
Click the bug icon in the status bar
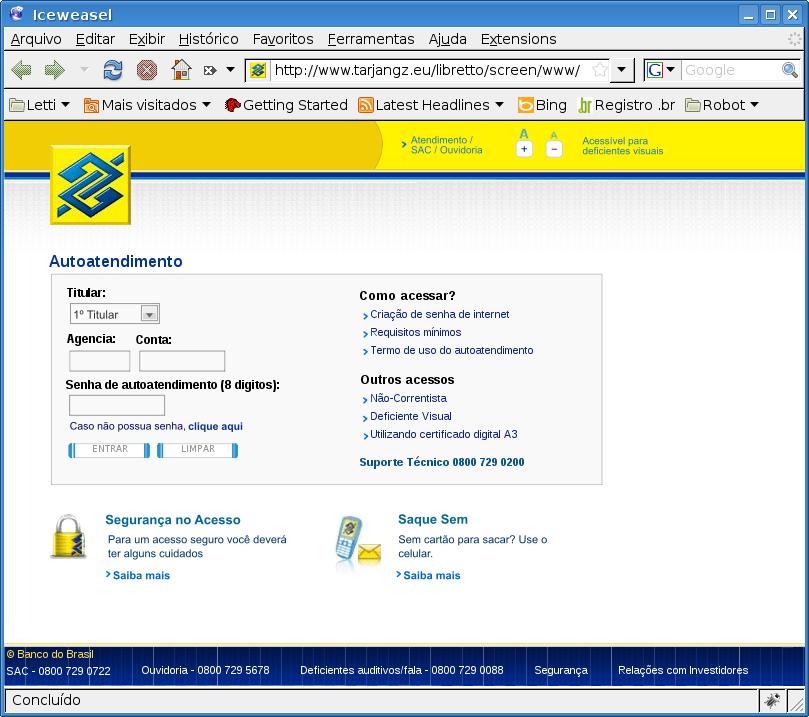pos(772,700)
